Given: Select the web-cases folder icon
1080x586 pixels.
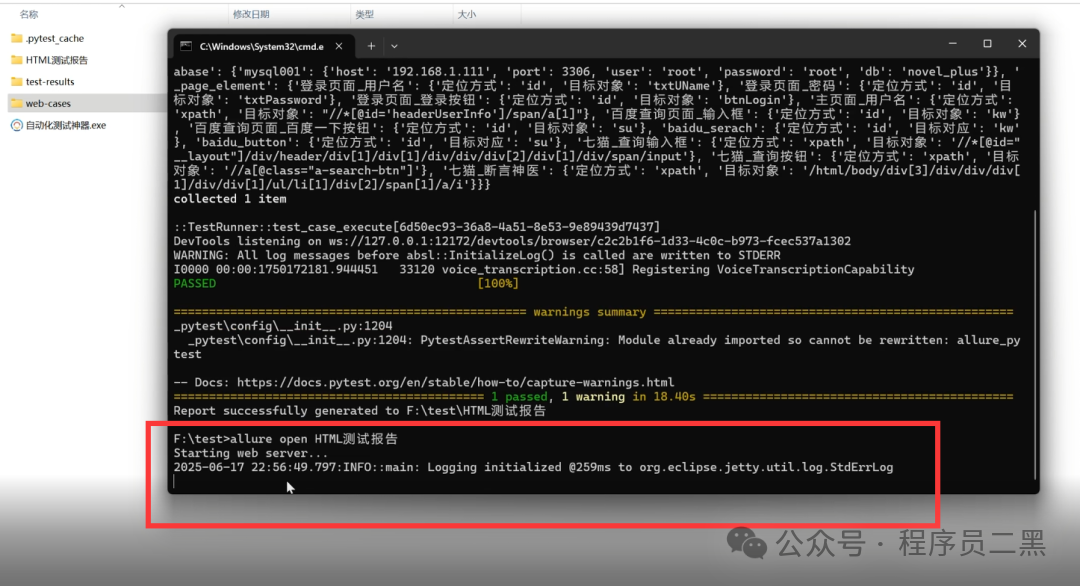Looking at the screenshot, I should [17, 103].
